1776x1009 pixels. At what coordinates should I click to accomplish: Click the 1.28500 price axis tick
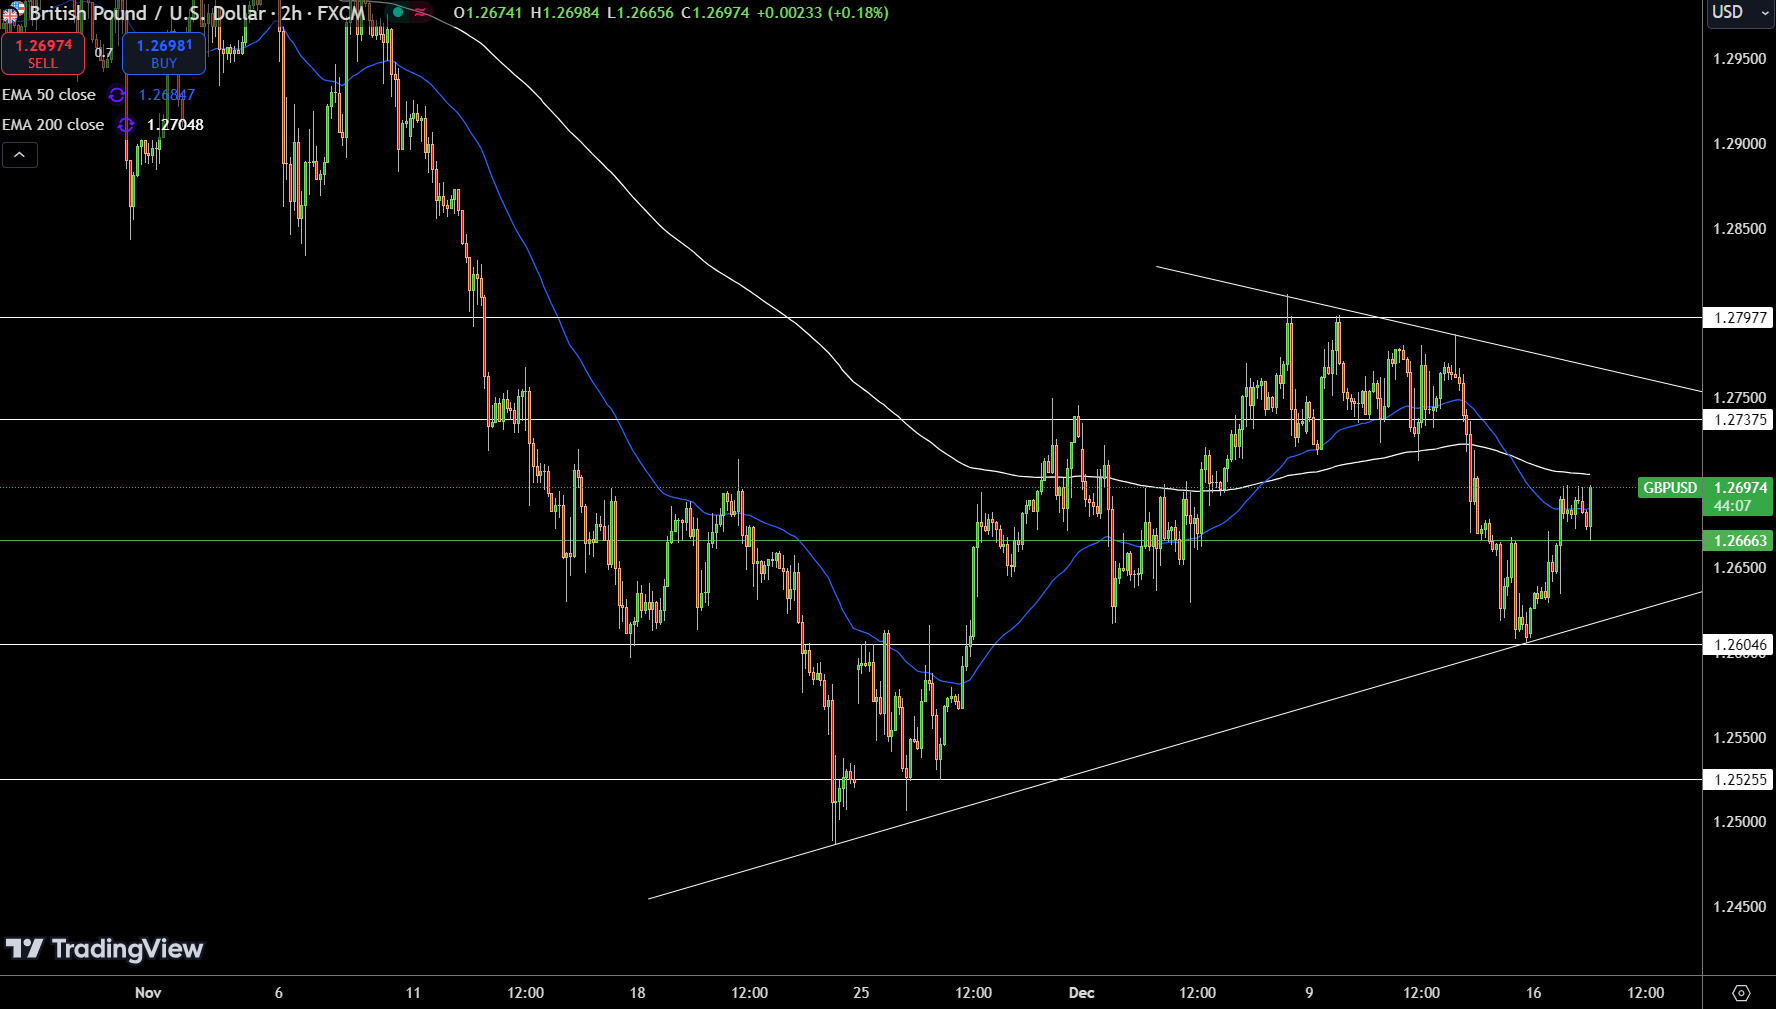[x=1740, y=229]
